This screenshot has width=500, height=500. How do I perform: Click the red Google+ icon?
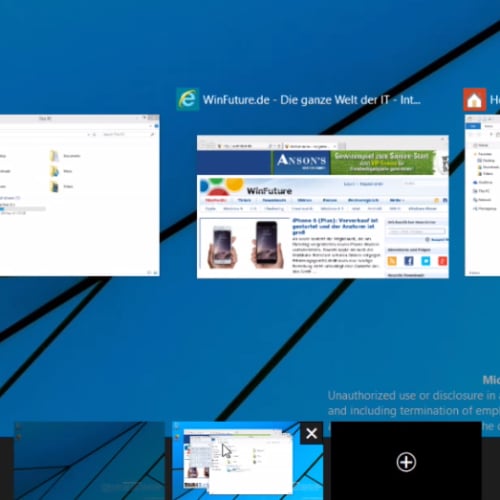[x=443, y=261]
